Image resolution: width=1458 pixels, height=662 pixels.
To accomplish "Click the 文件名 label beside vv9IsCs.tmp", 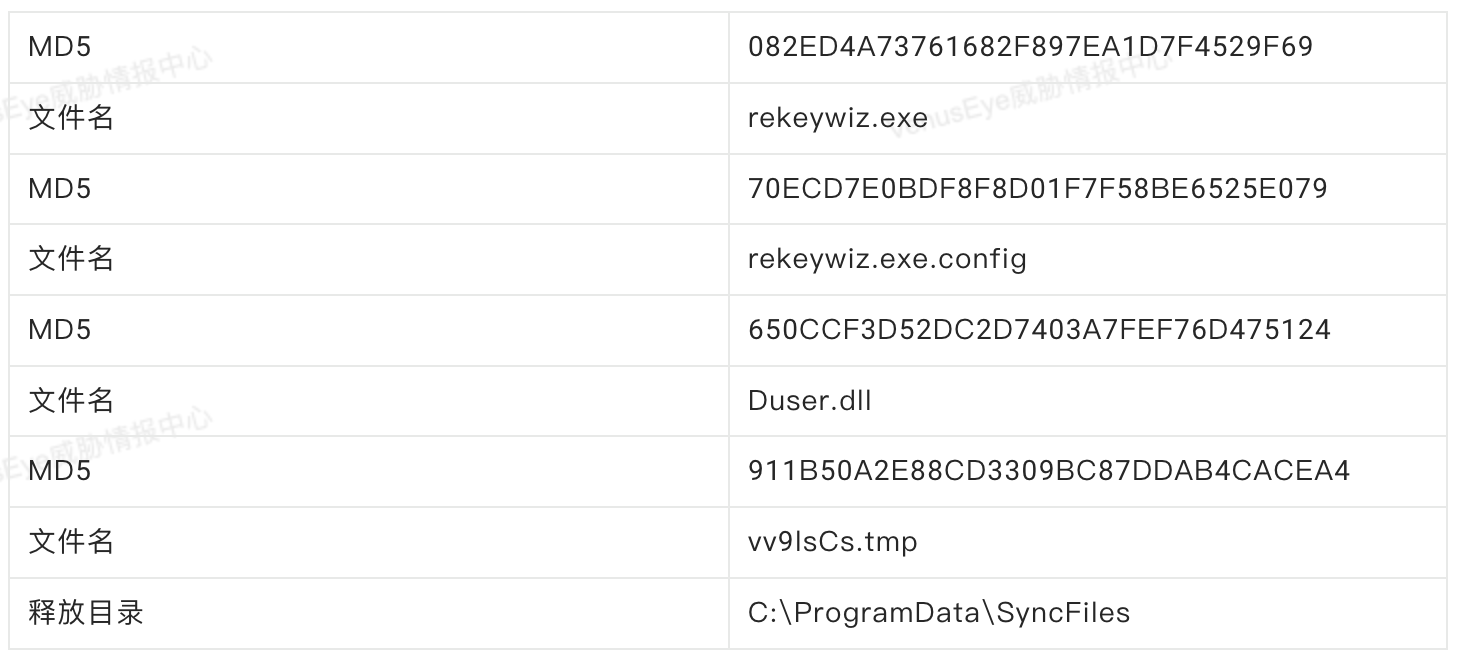I will [71, 542].
